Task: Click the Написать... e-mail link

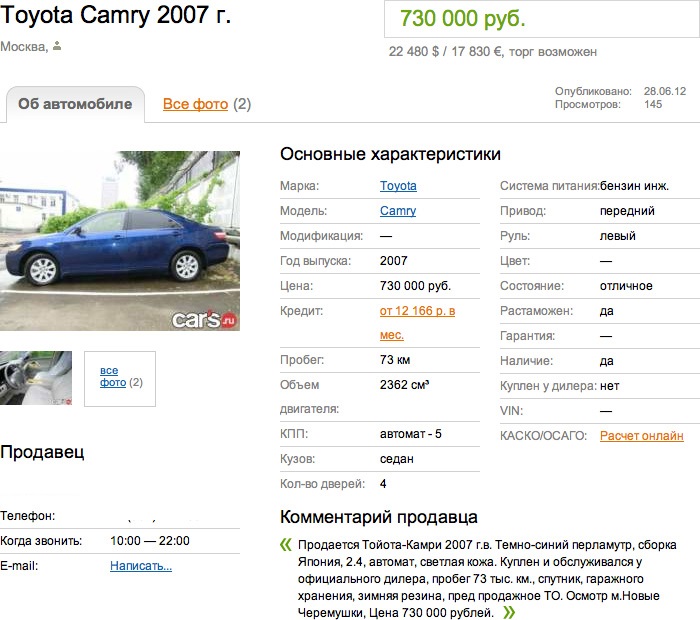Action: click(141, 566)
